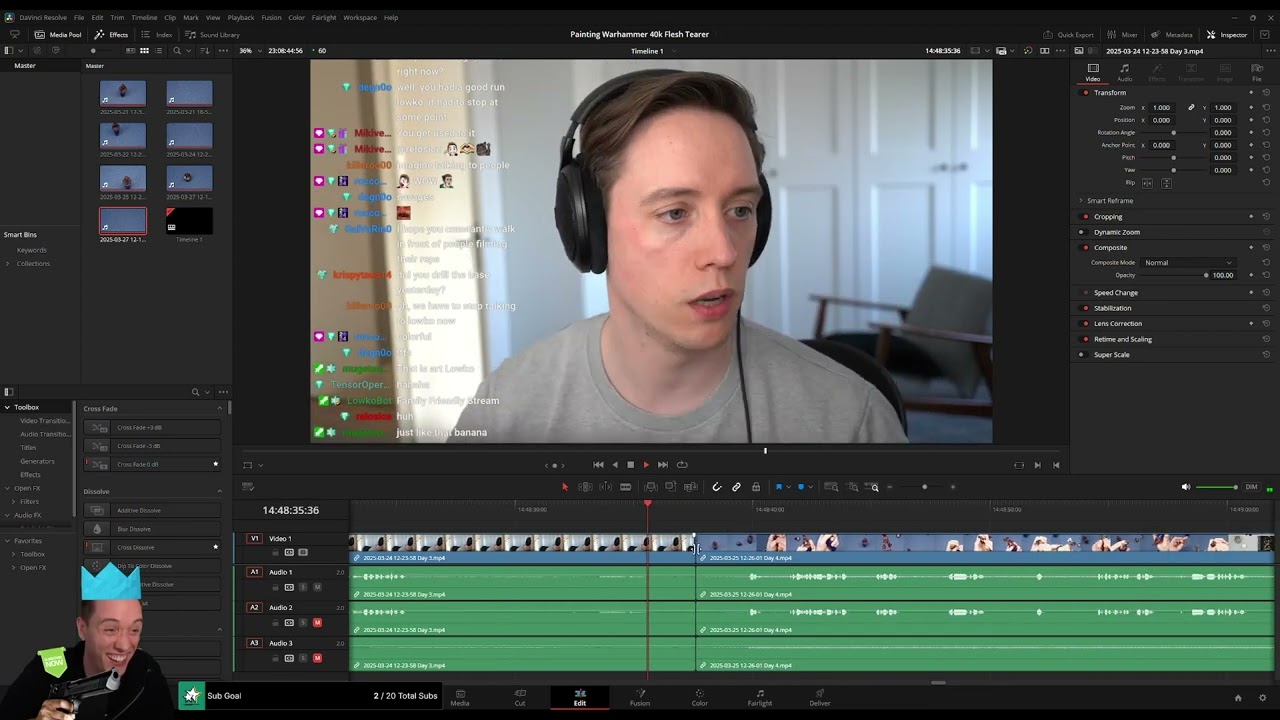
Task: Collapse the Favorites tree
Action: [7, 541]
